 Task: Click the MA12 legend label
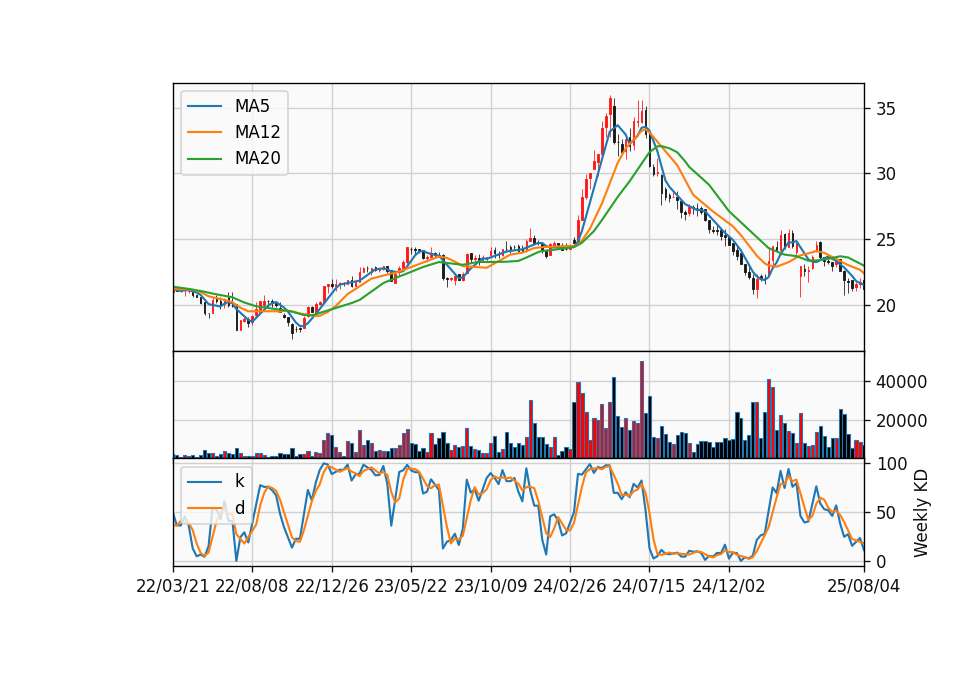point(258,132)
